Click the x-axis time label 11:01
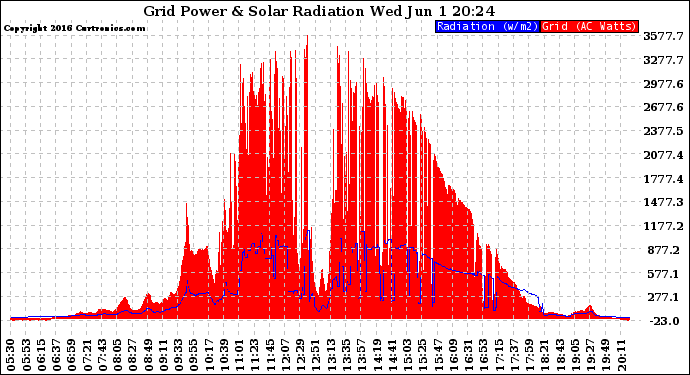 coord(240,355)
